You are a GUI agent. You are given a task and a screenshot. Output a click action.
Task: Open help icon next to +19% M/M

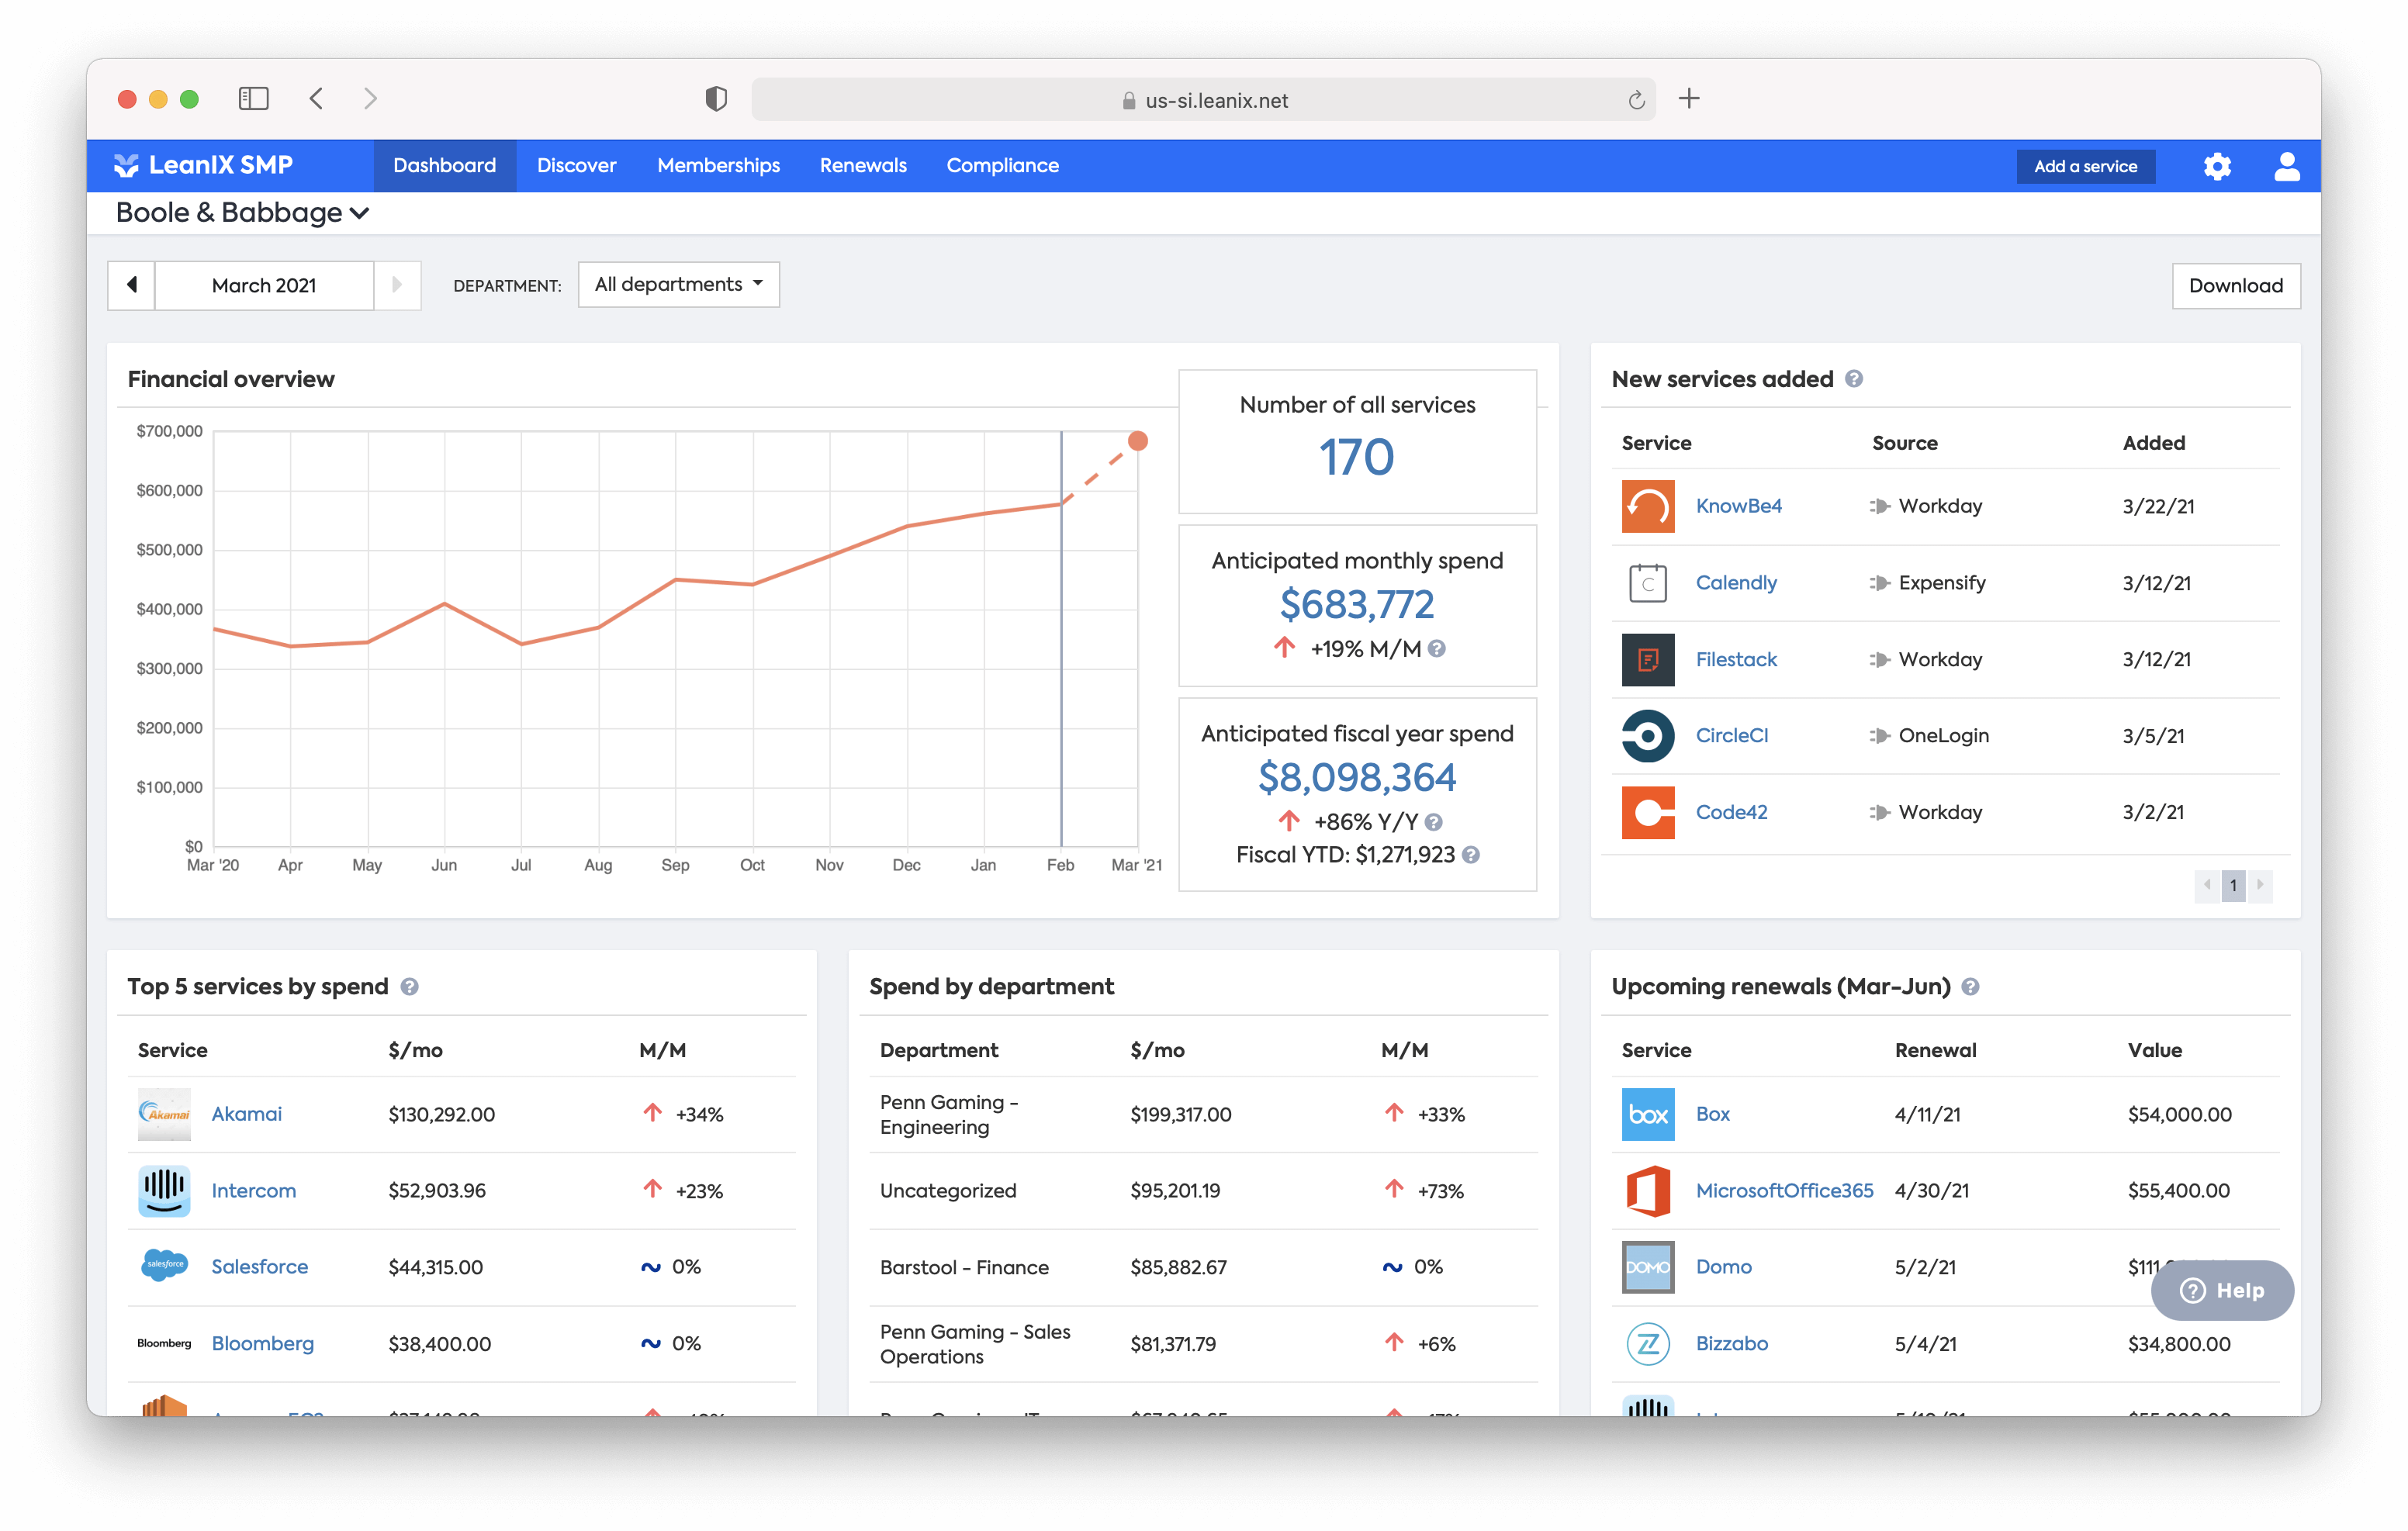click(x=1436, y=649)
